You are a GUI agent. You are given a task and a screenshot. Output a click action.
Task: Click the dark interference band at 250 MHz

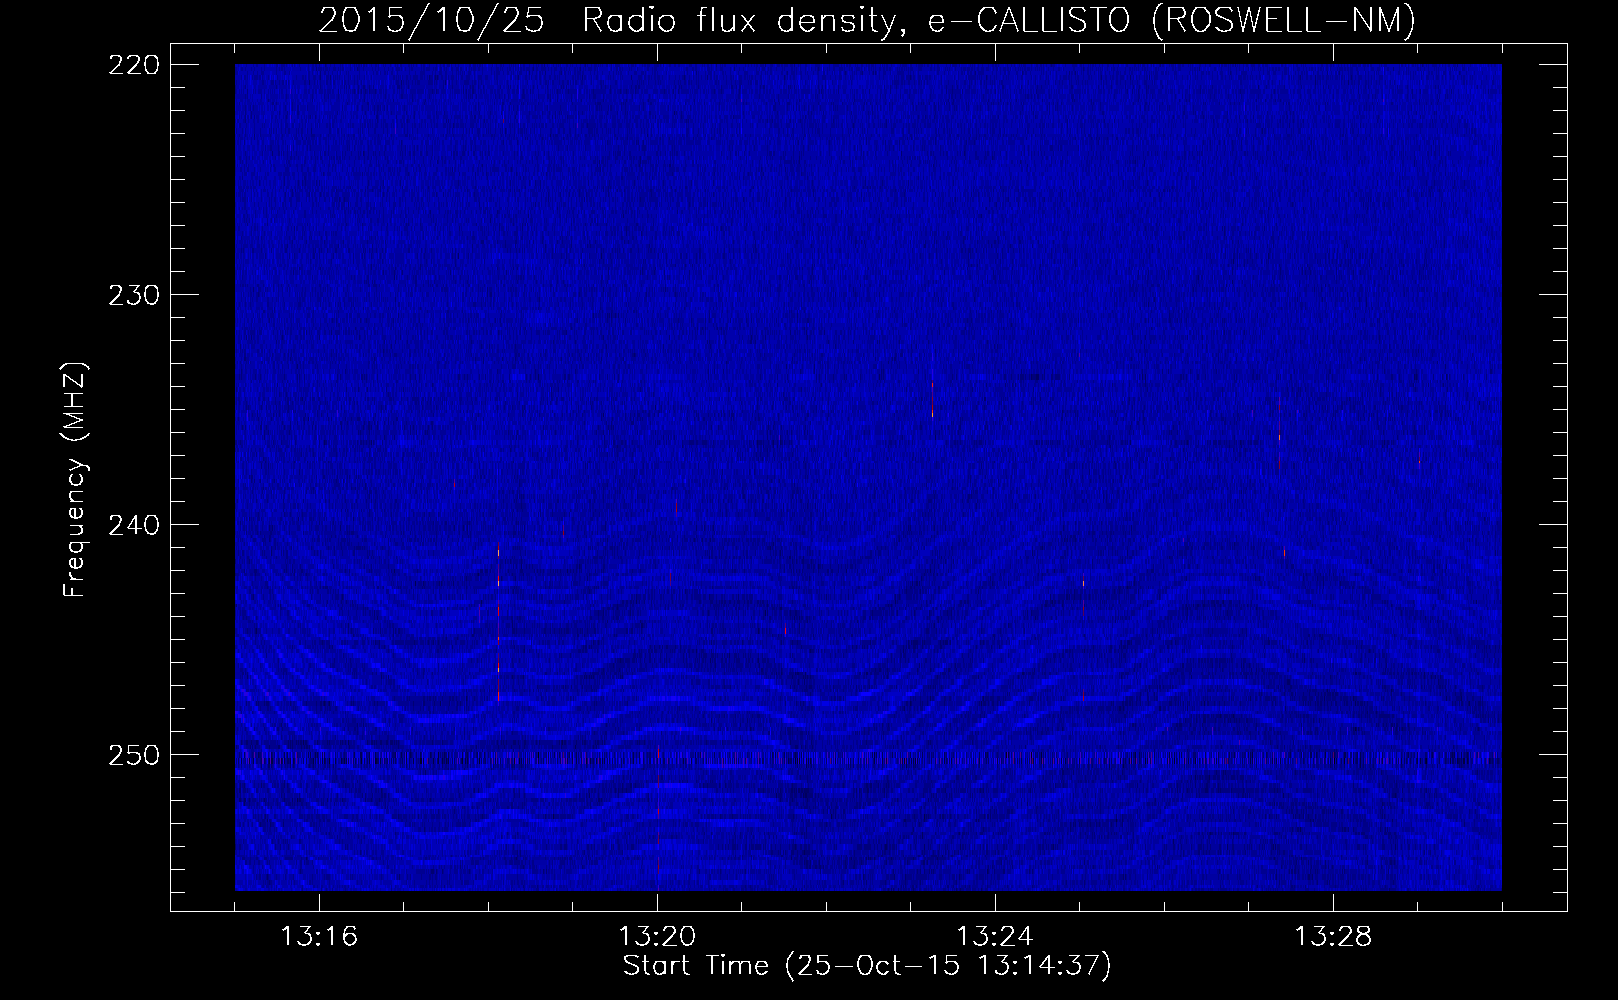click(868, 758)
